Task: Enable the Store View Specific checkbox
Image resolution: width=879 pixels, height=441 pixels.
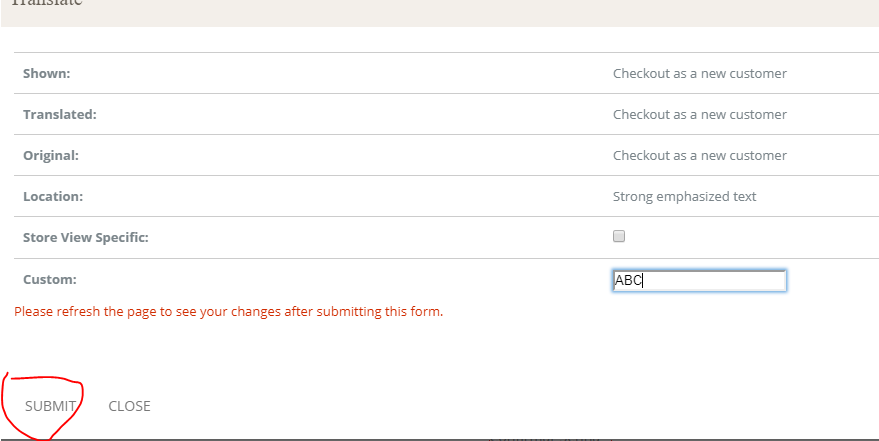Action: [619, 237]
